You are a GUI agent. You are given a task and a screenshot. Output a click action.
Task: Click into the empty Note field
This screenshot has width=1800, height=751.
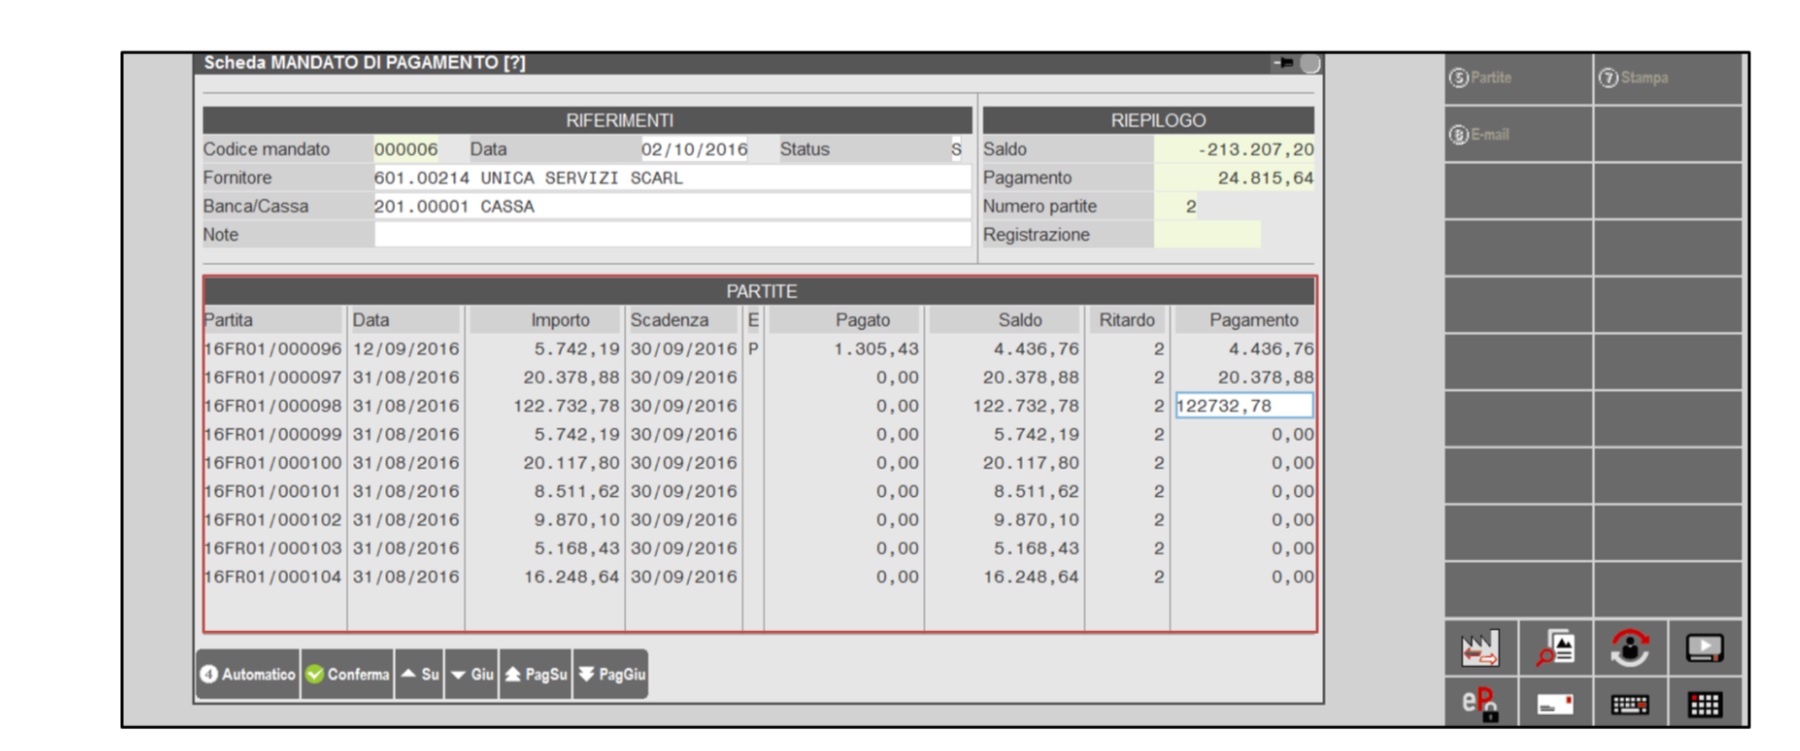[x=671, y=235]
